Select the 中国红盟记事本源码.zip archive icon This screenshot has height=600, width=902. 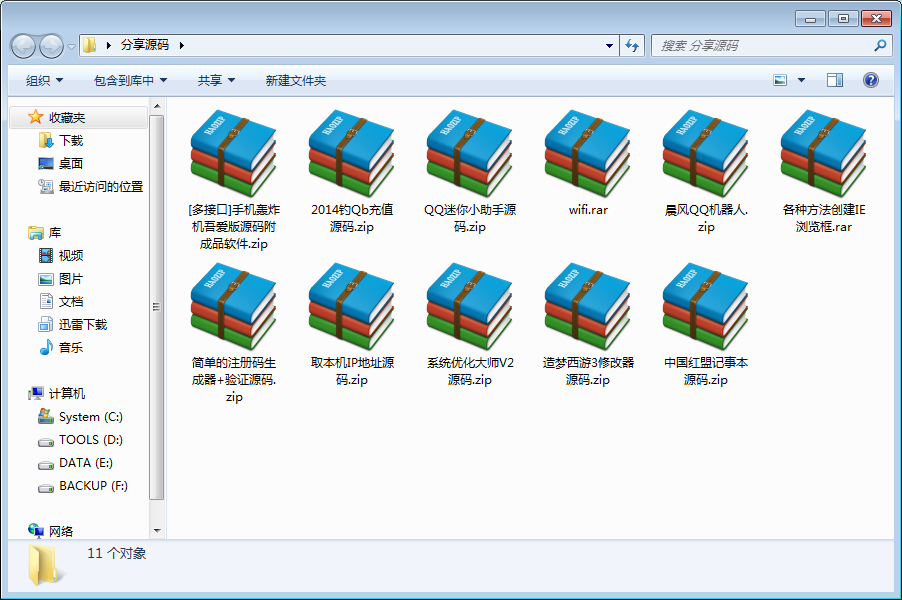tap(706, 306)
